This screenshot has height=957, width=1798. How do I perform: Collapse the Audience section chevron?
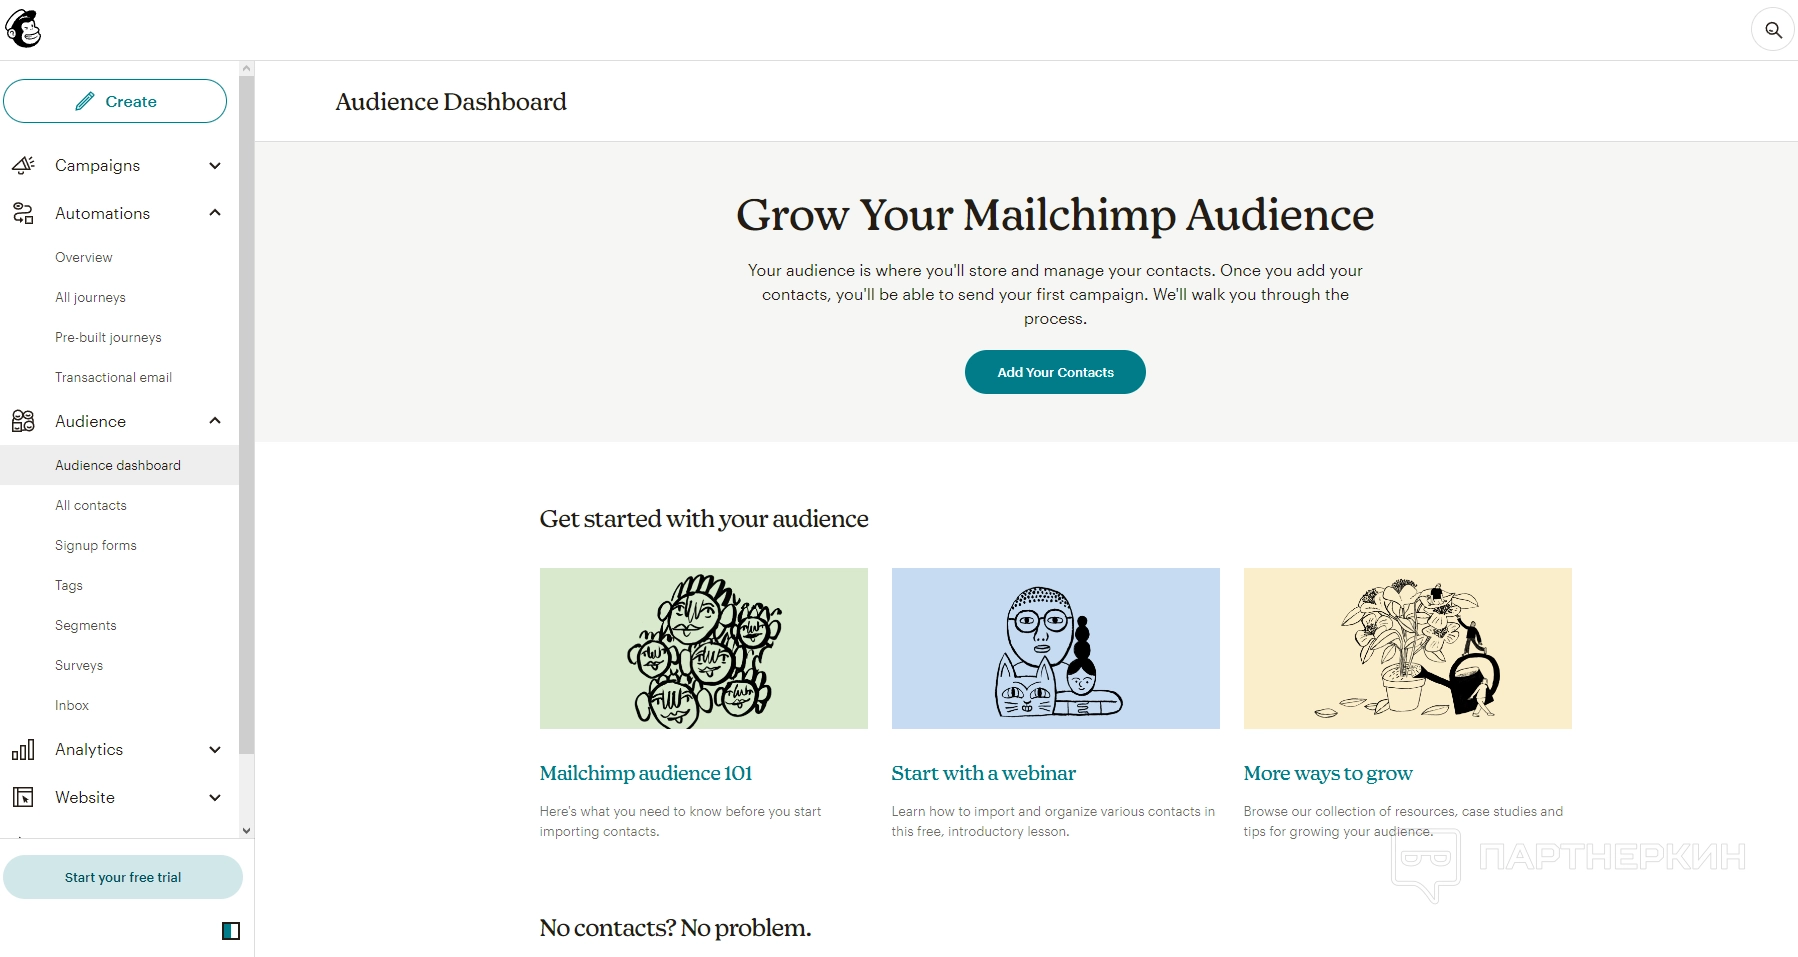point(215,421)
